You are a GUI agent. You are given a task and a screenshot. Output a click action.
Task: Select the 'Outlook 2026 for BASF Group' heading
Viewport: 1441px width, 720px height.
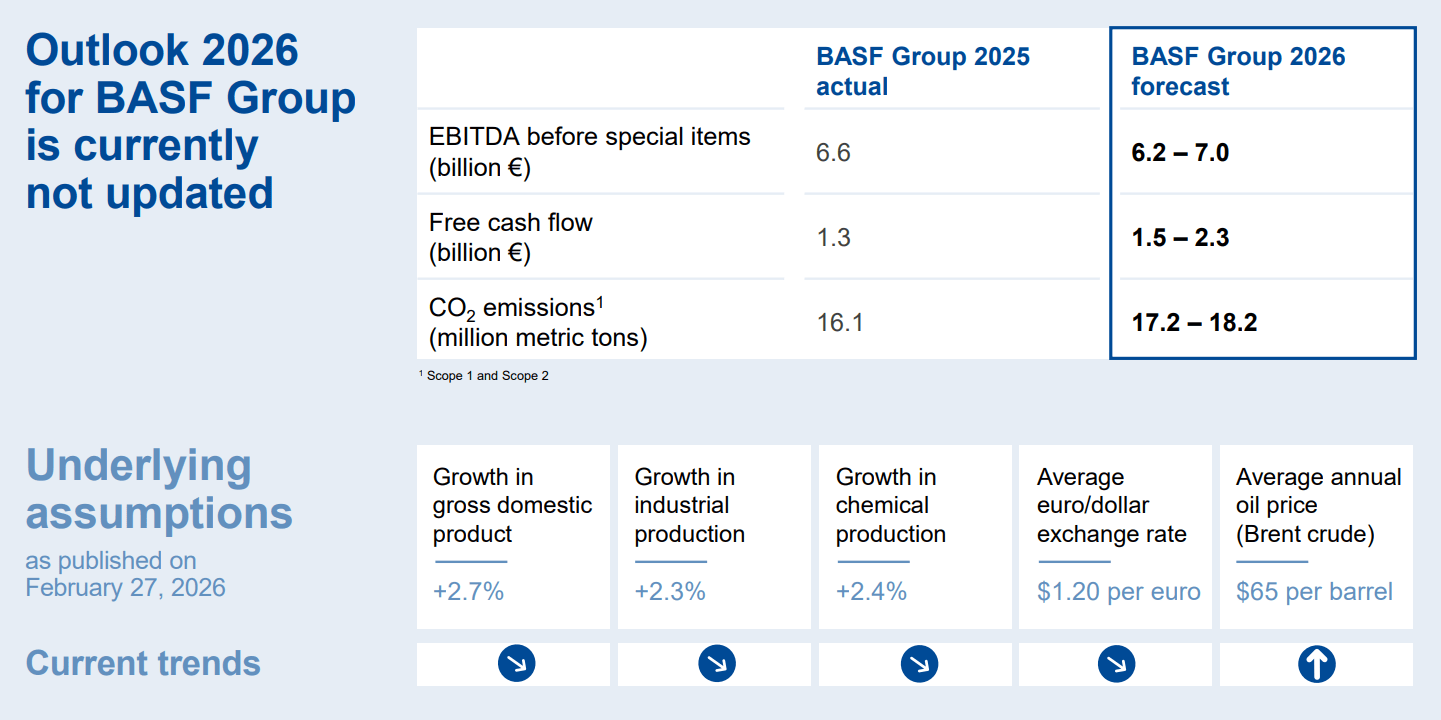(190, 121)
